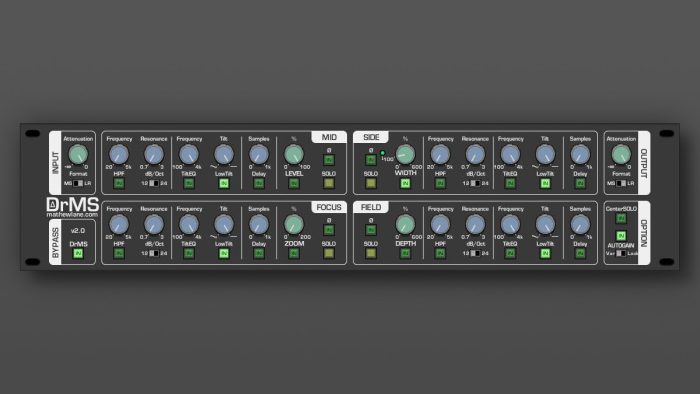Toggle the MID Delay IN button
This screenshot has height=394, width=700.
[258, 183]
